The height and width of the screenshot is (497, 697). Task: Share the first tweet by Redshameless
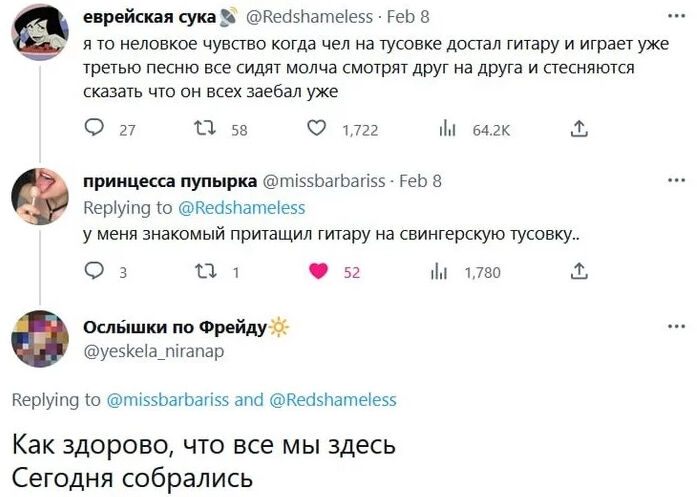tap(578, 128)
